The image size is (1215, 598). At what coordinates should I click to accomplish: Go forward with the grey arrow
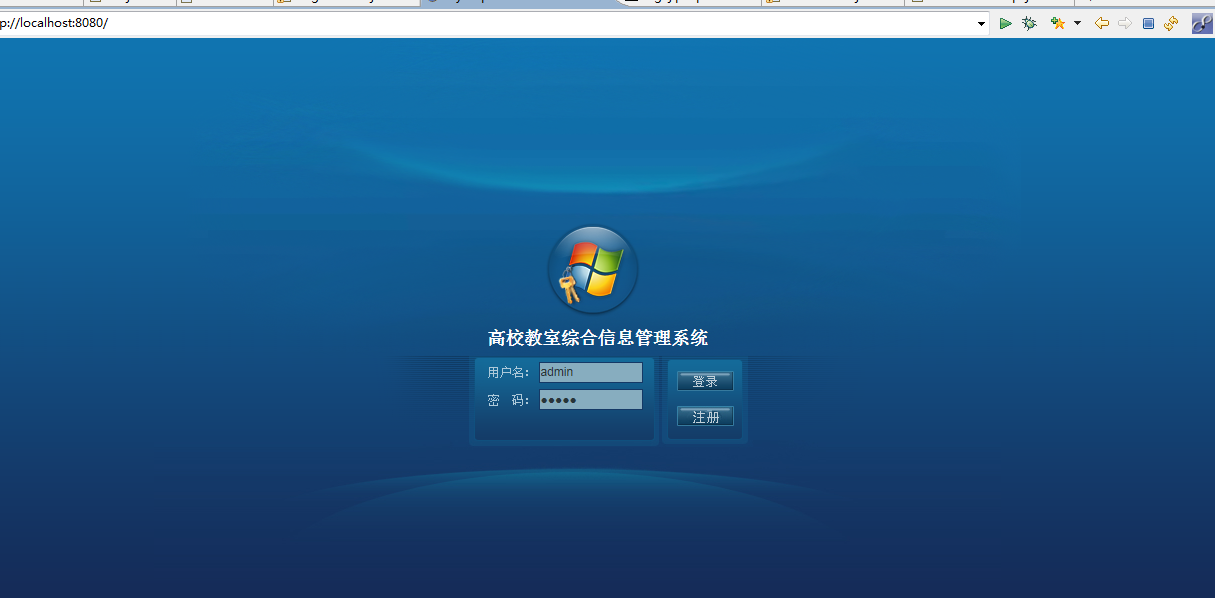click(1125, 23)
